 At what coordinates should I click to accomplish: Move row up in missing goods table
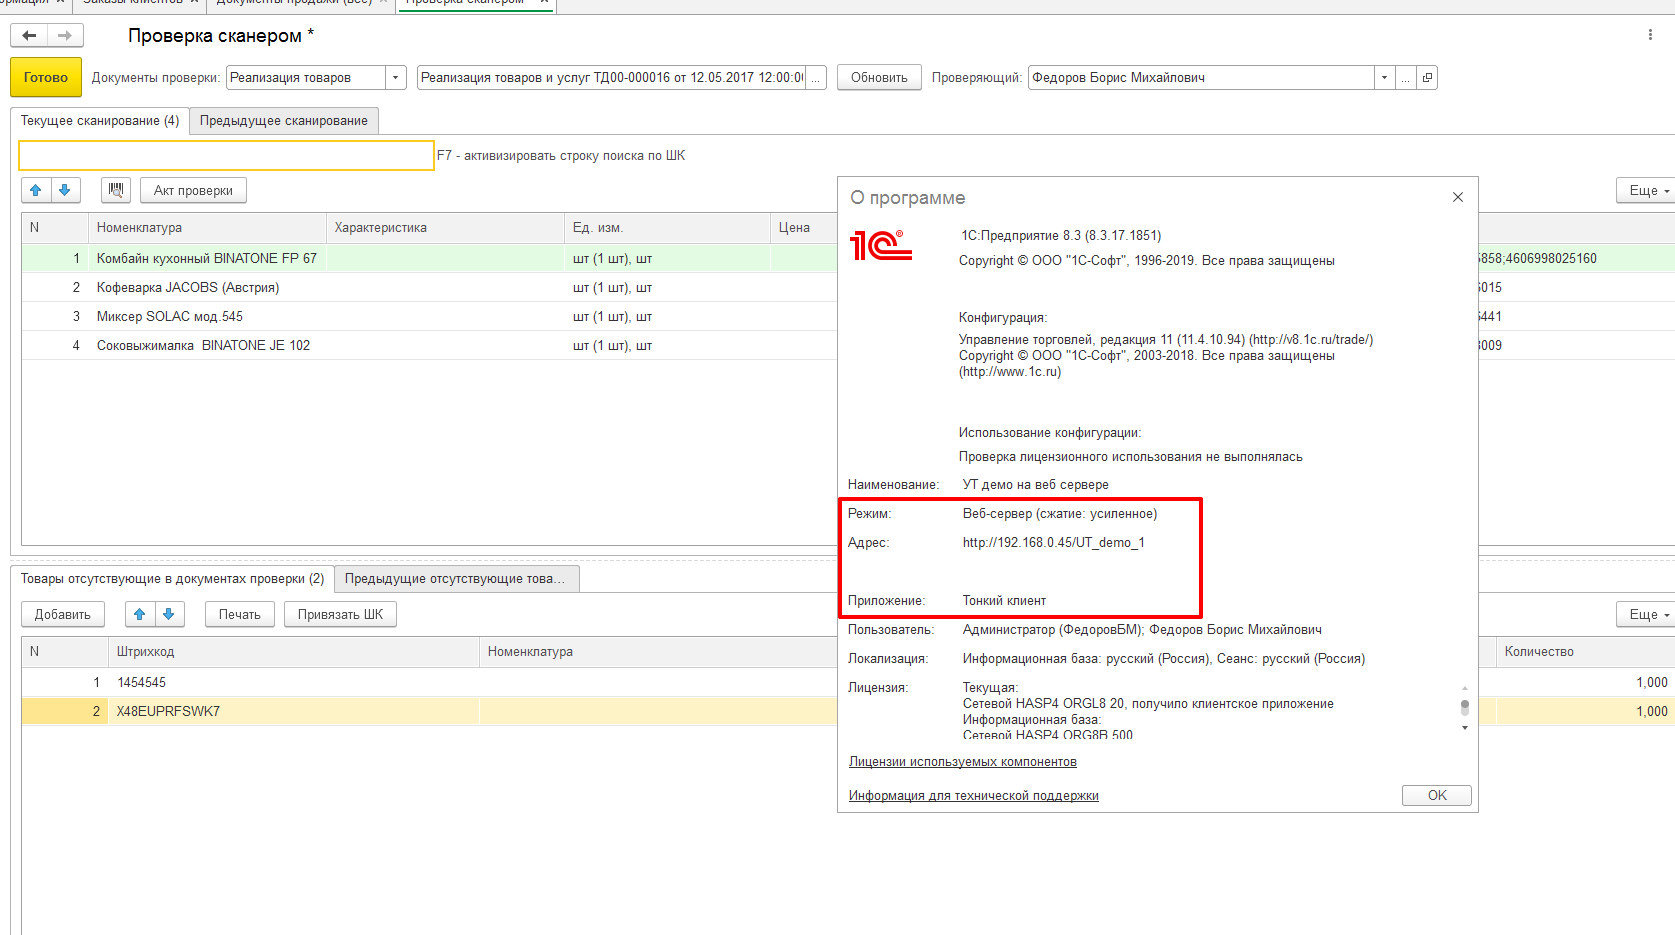pyautogui.click(x=140, y=614)
